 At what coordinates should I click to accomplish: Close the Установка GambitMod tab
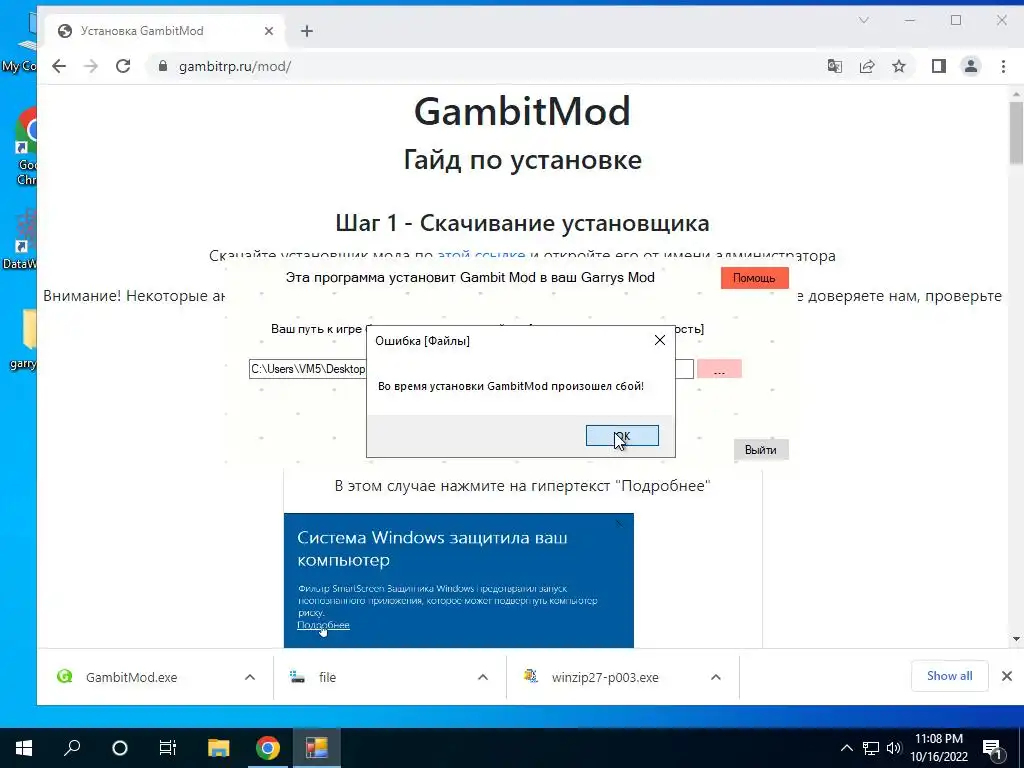tap(268, 31)
